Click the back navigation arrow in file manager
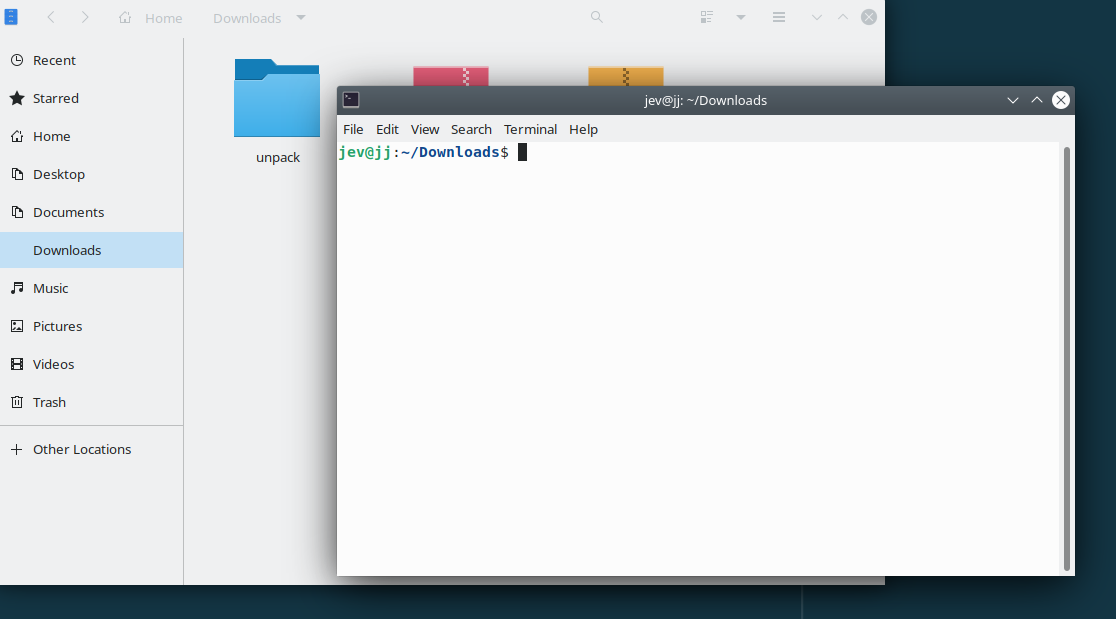The image size is (1116, 619). click(51, 17)
